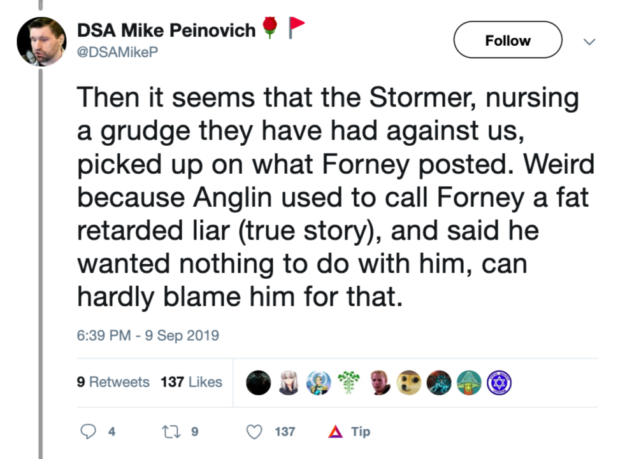Click the Brave Tip triangle icon
The height and width of the screenshot is (459, 618).
tap(335, 432)
